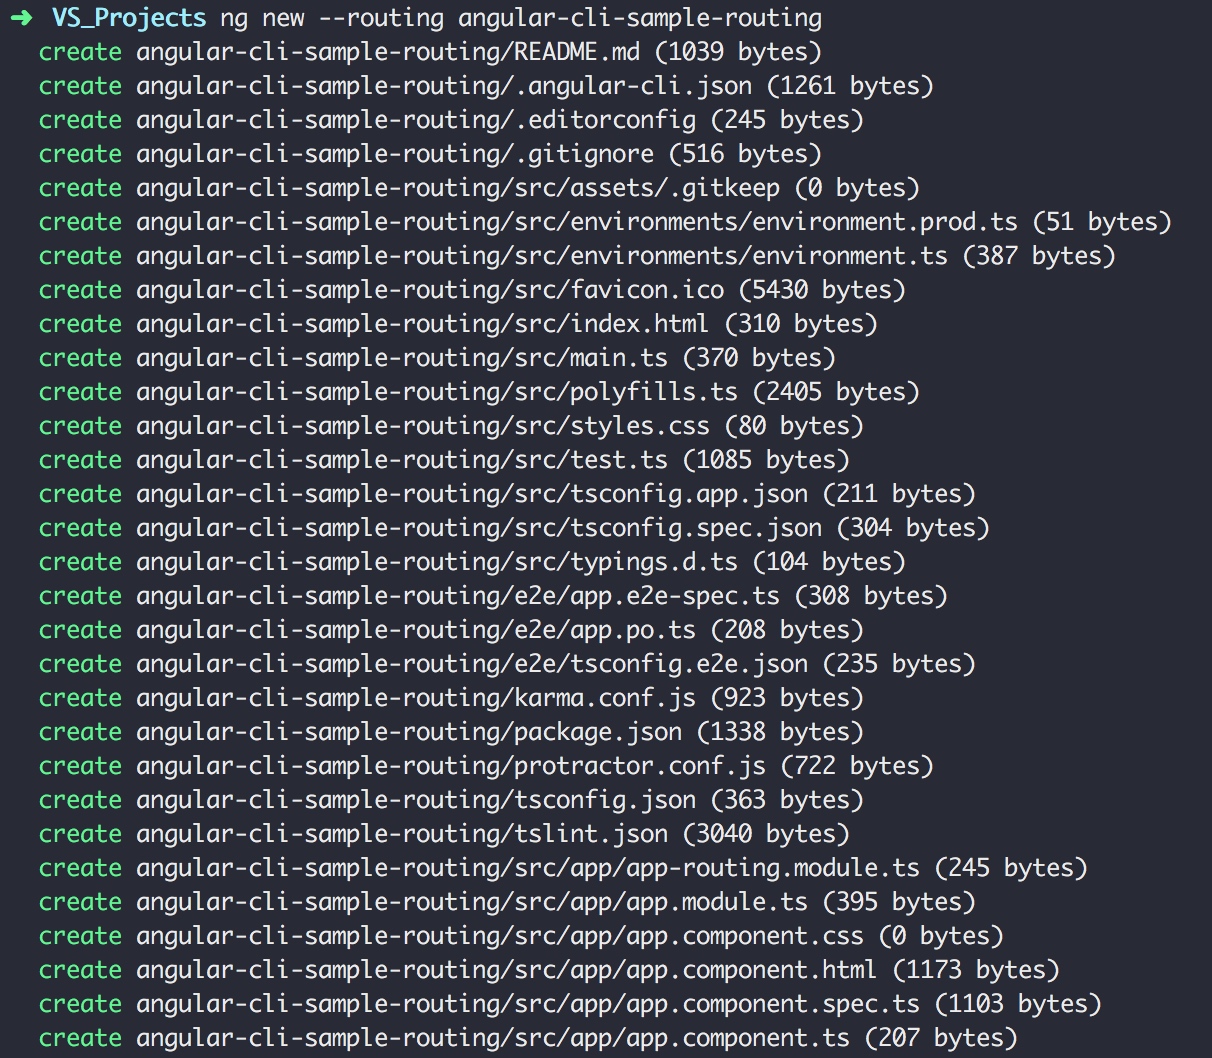The image size is (1212, 1058).
Task: Click the README.md (1039 bytes) line
Action: pos(430,52)
